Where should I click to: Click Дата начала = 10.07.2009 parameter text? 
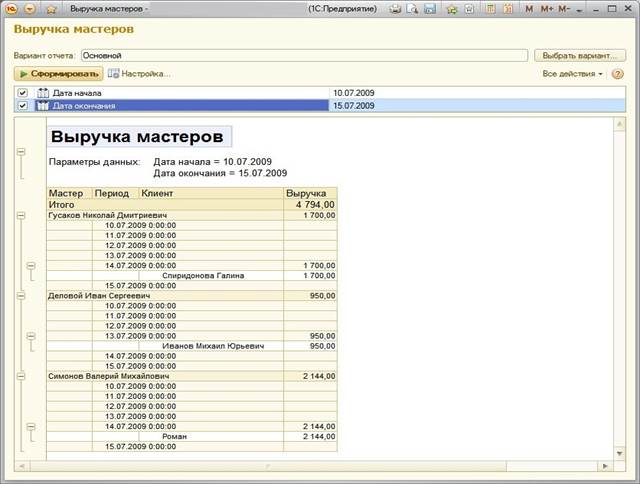(x=212, y=162)
